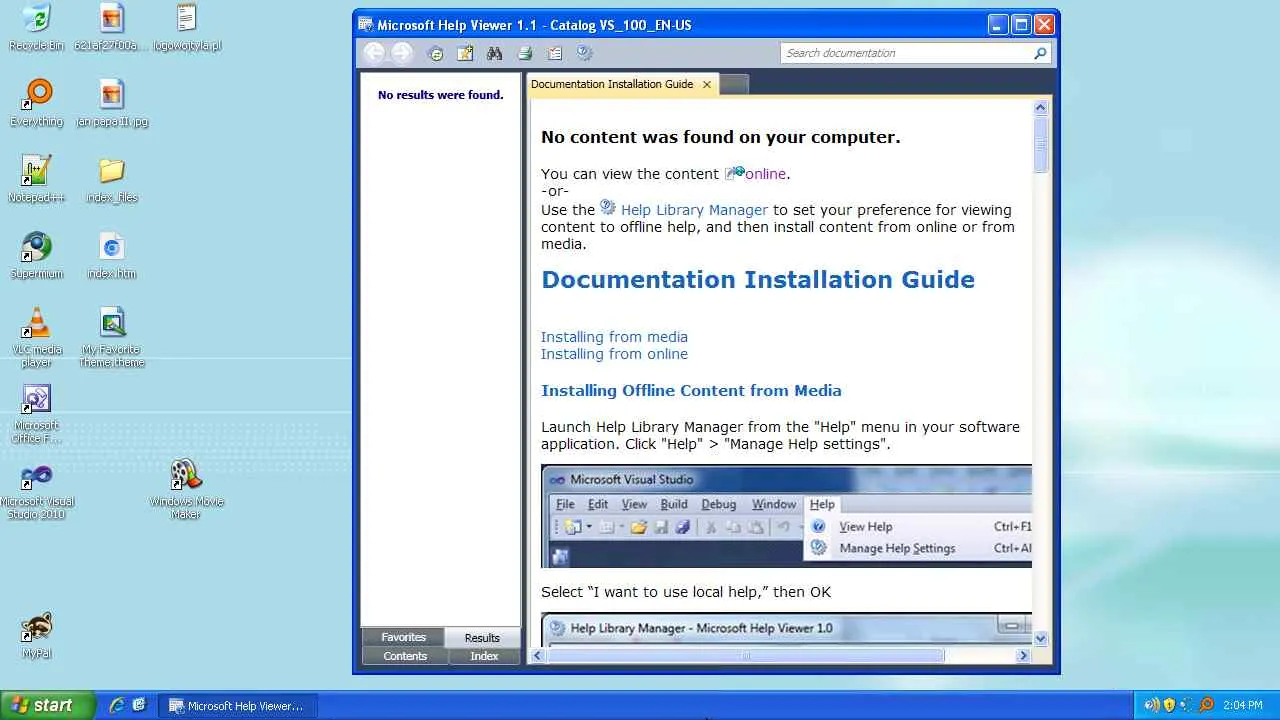Click the horizontal scrollbar right arrow
The width and height of the screenshot is (1280, 720).
pos(1023,656)
